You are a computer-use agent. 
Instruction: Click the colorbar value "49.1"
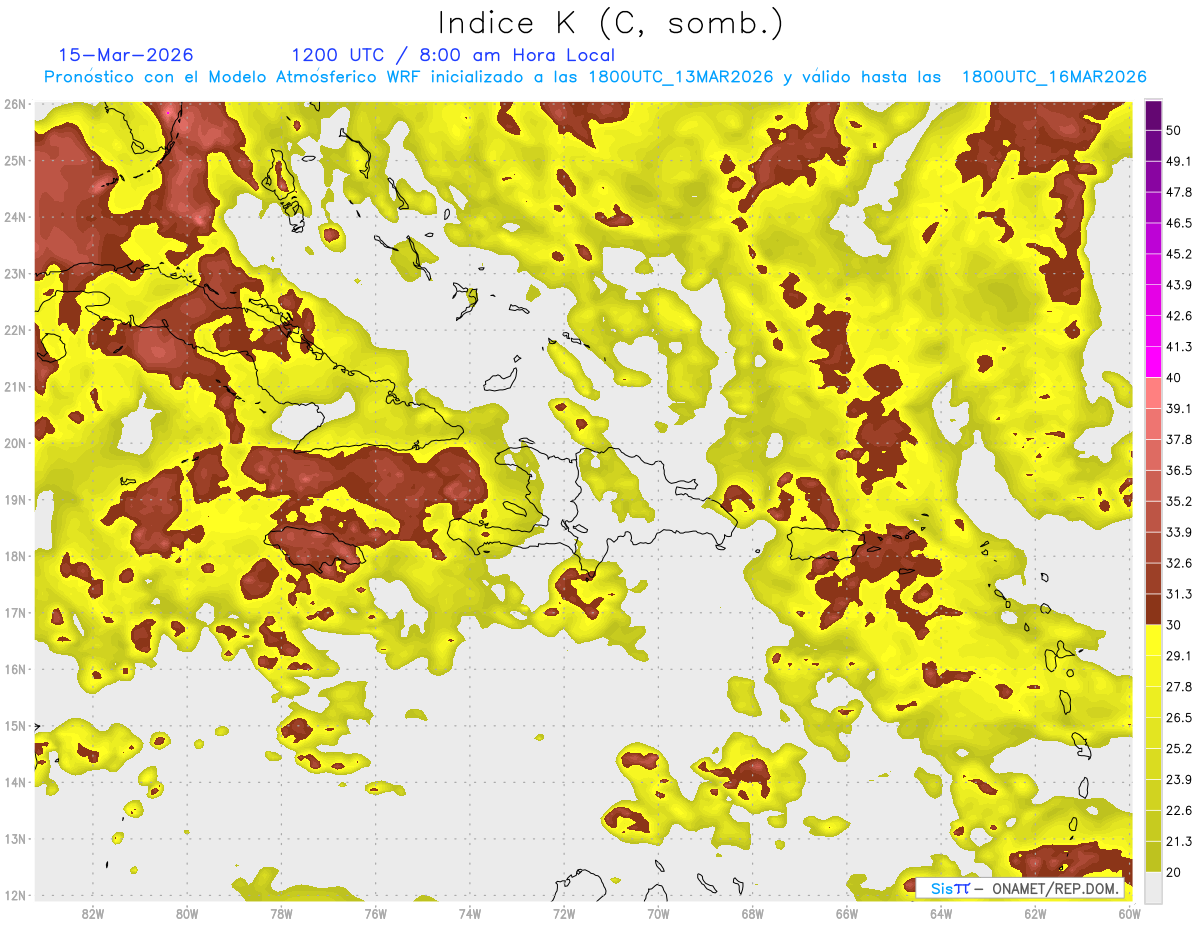point(1178,161)
